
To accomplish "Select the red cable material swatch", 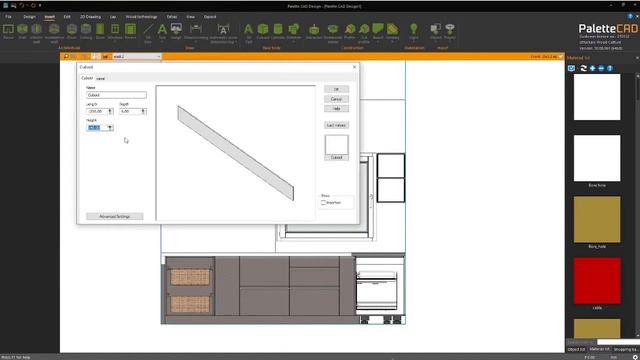I will (x=597, y=281).
